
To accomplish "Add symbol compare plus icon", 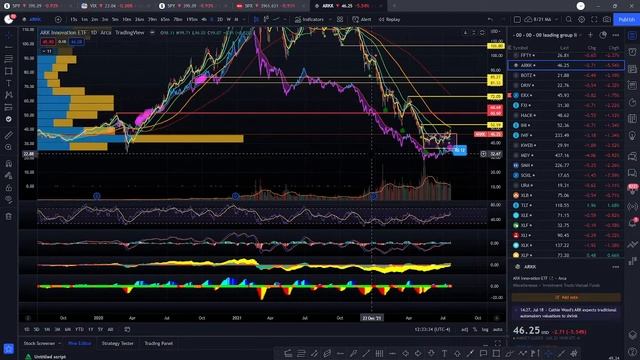I will (x=58, y=19).
